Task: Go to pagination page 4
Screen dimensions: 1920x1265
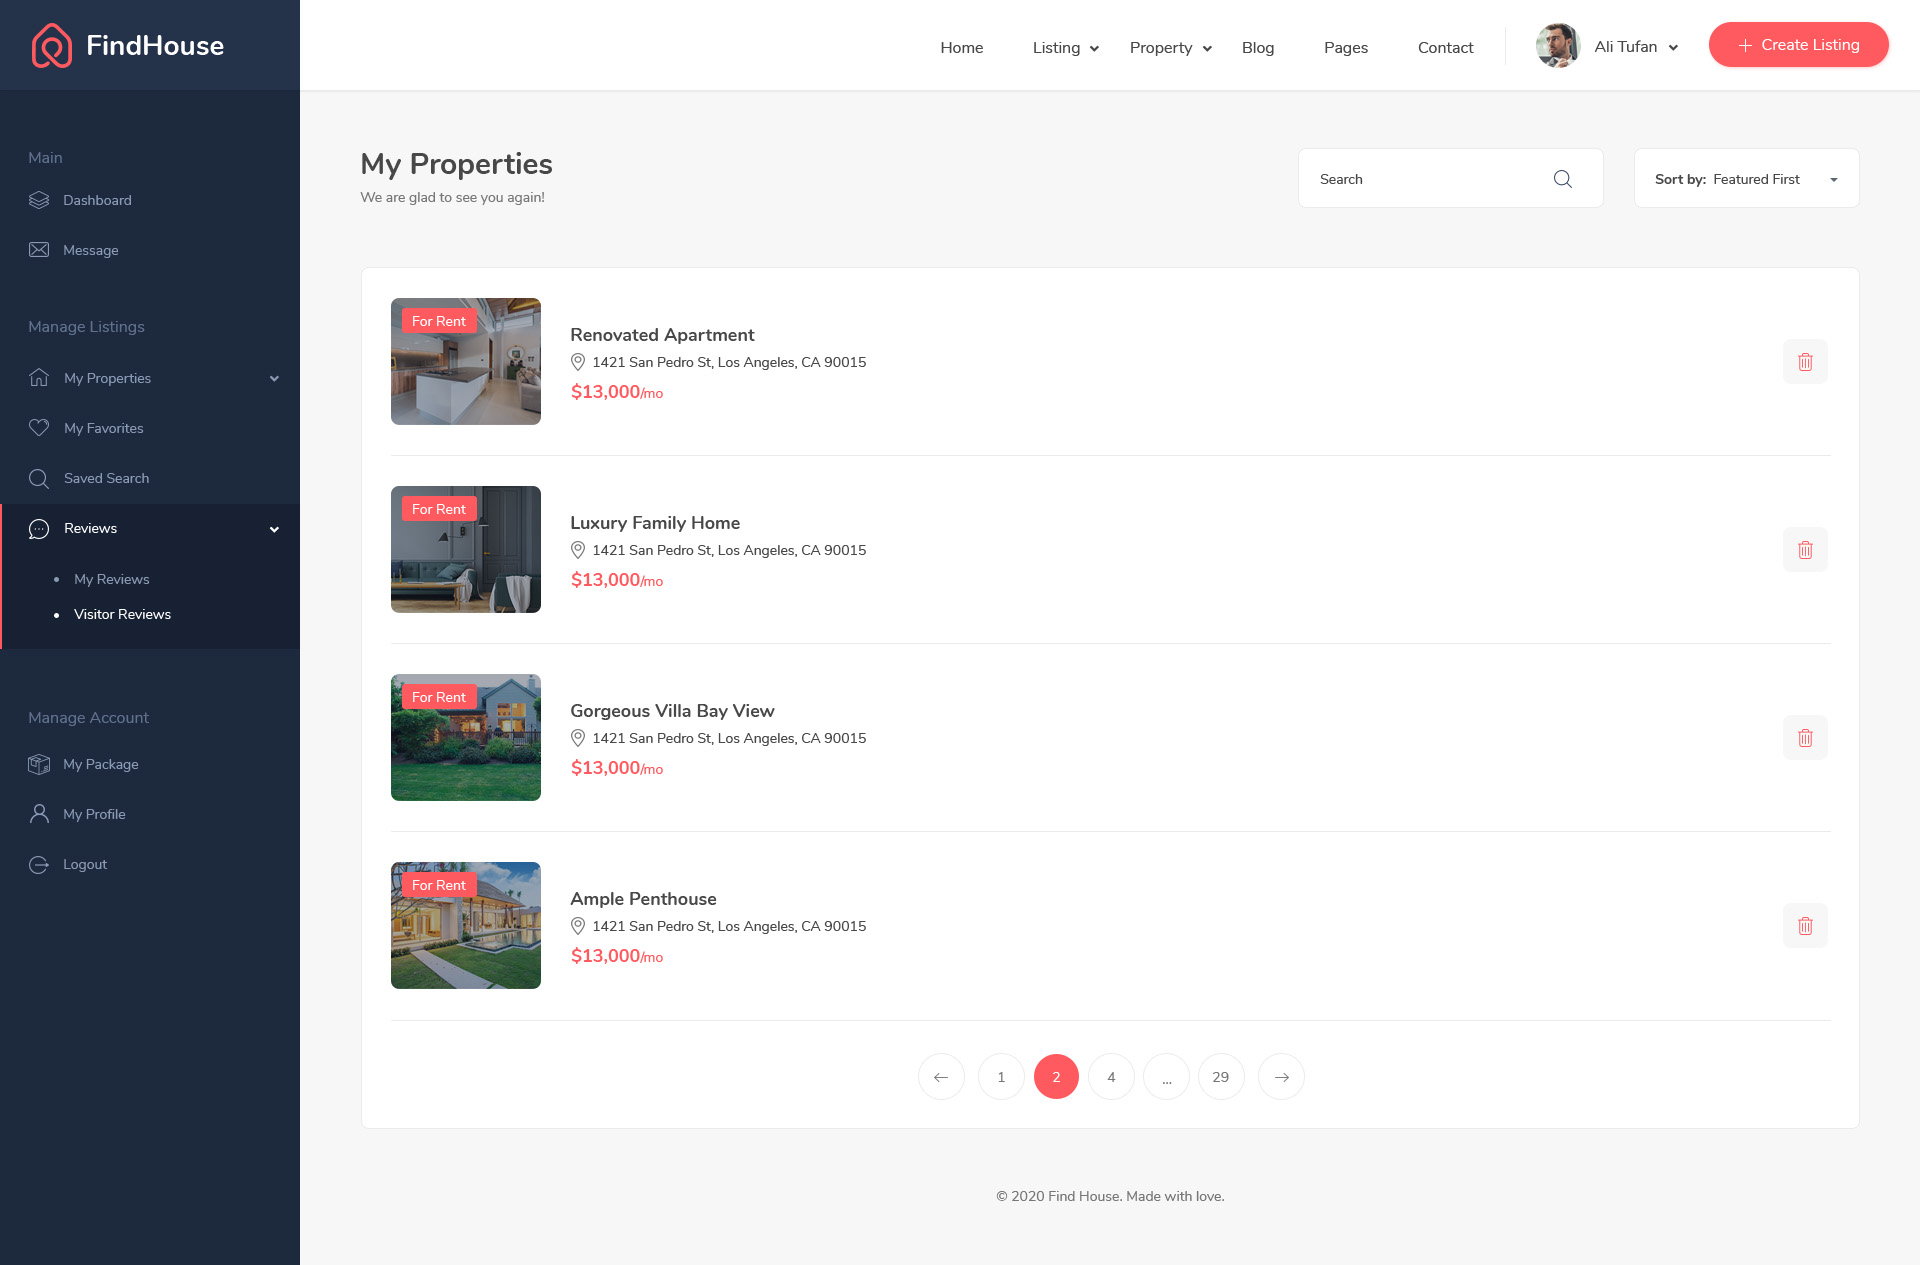Action: (x=1111, y=1077)
